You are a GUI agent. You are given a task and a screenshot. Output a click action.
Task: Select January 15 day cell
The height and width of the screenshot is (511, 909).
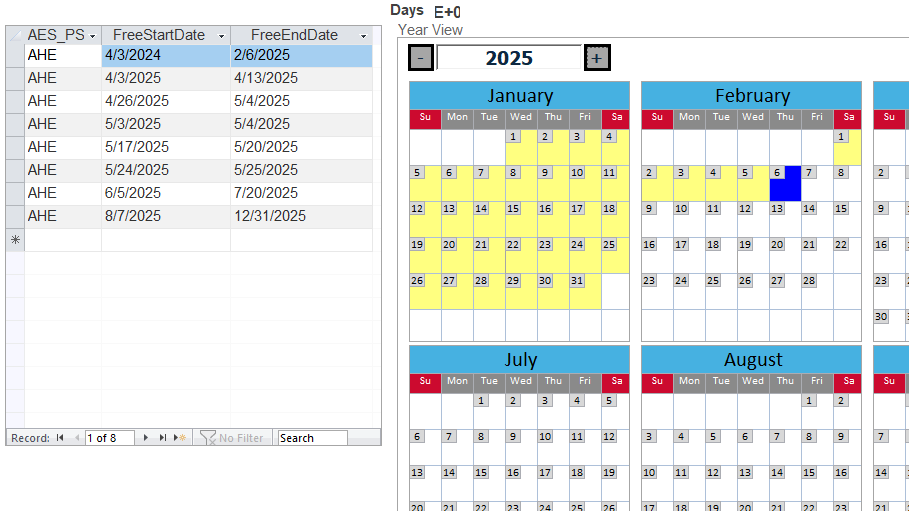pos(521,219)
